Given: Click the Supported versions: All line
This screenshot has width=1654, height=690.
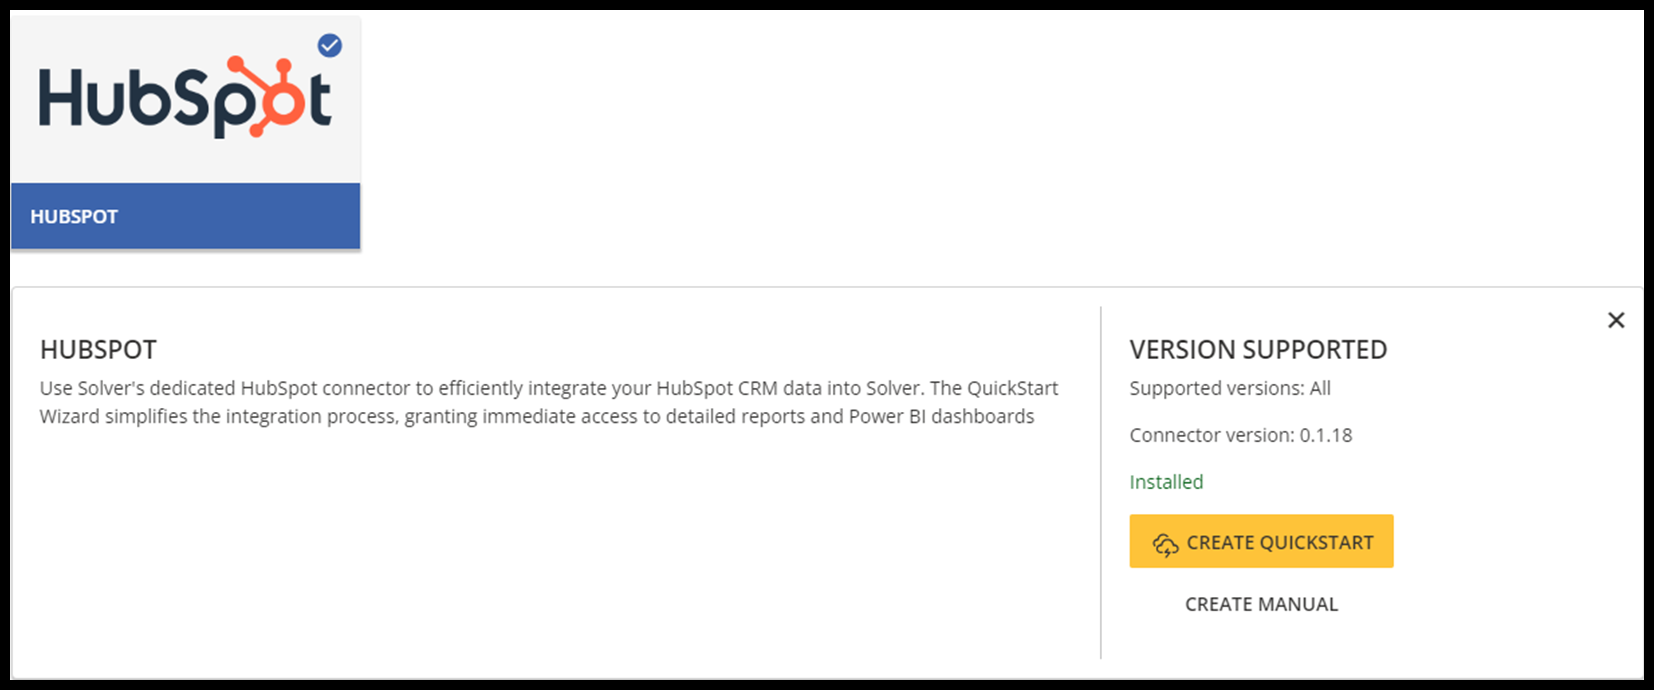Looking at the screenshot, I should pyautogui.click(x=1229, y=388).
